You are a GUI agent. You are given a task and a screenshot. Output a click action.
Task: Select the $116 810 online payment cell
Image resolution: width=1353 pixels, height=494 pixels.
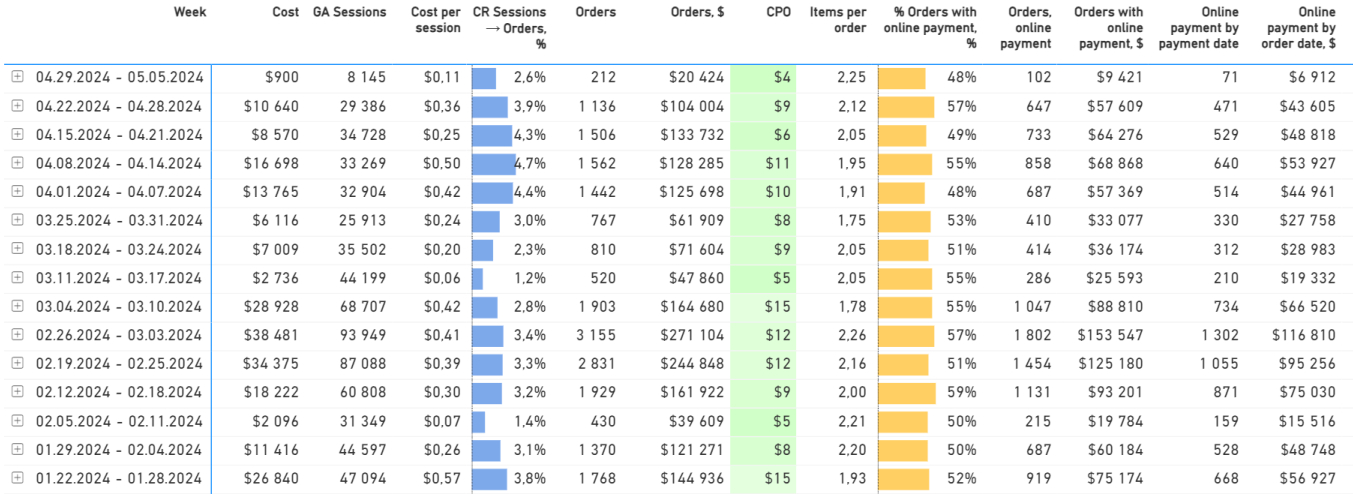(x=1304, y=335)
